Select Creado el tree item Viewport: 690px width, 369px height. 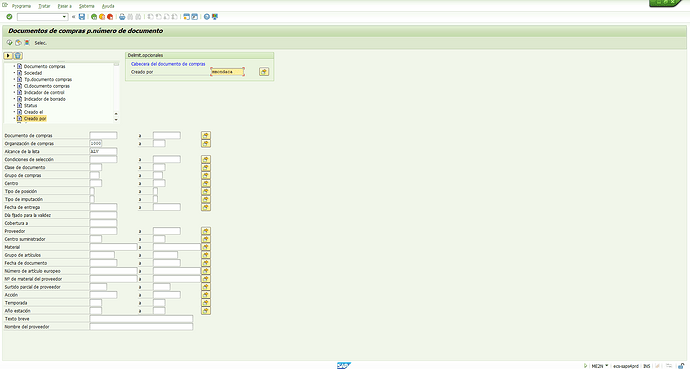(33, 112)
